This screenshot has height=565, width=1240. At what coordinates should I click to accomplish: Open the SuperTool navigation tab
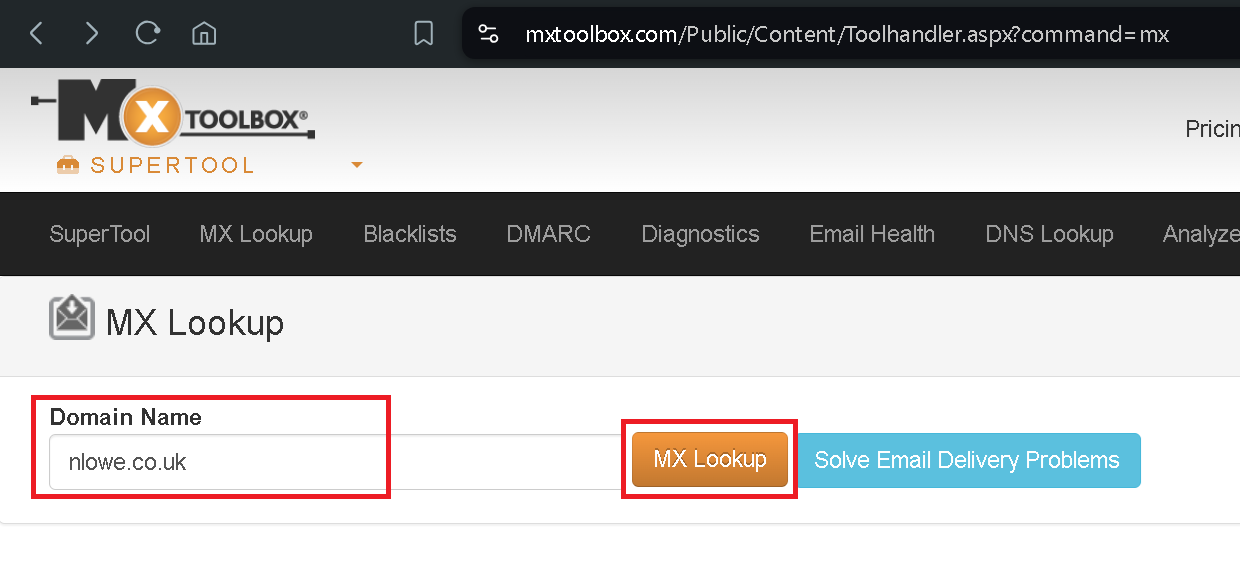coord(100,234)
